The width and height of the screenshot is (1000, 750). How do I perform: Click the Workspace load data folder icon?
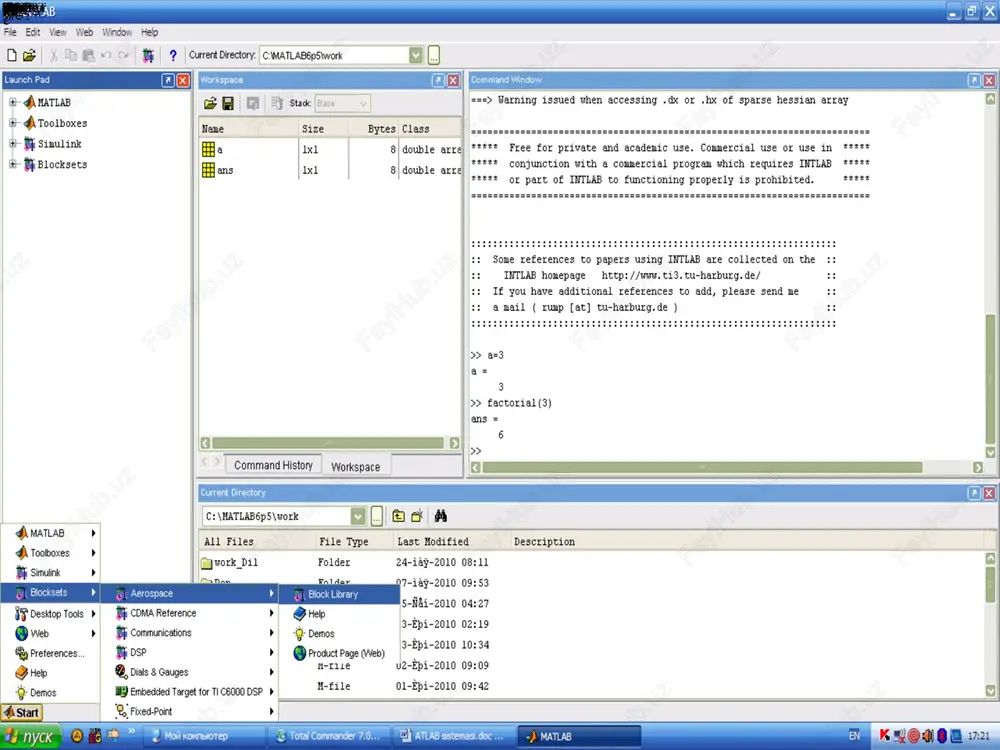(210, 103)
